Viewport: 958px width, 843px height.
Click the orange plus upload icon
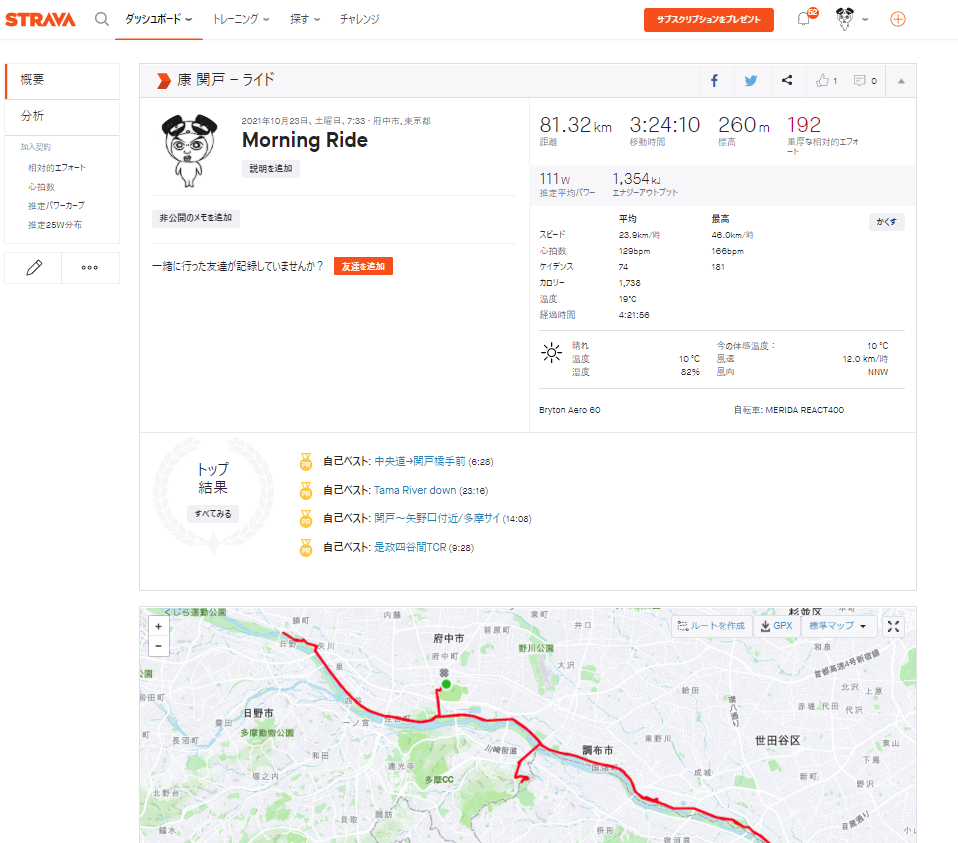coord(897,19)
